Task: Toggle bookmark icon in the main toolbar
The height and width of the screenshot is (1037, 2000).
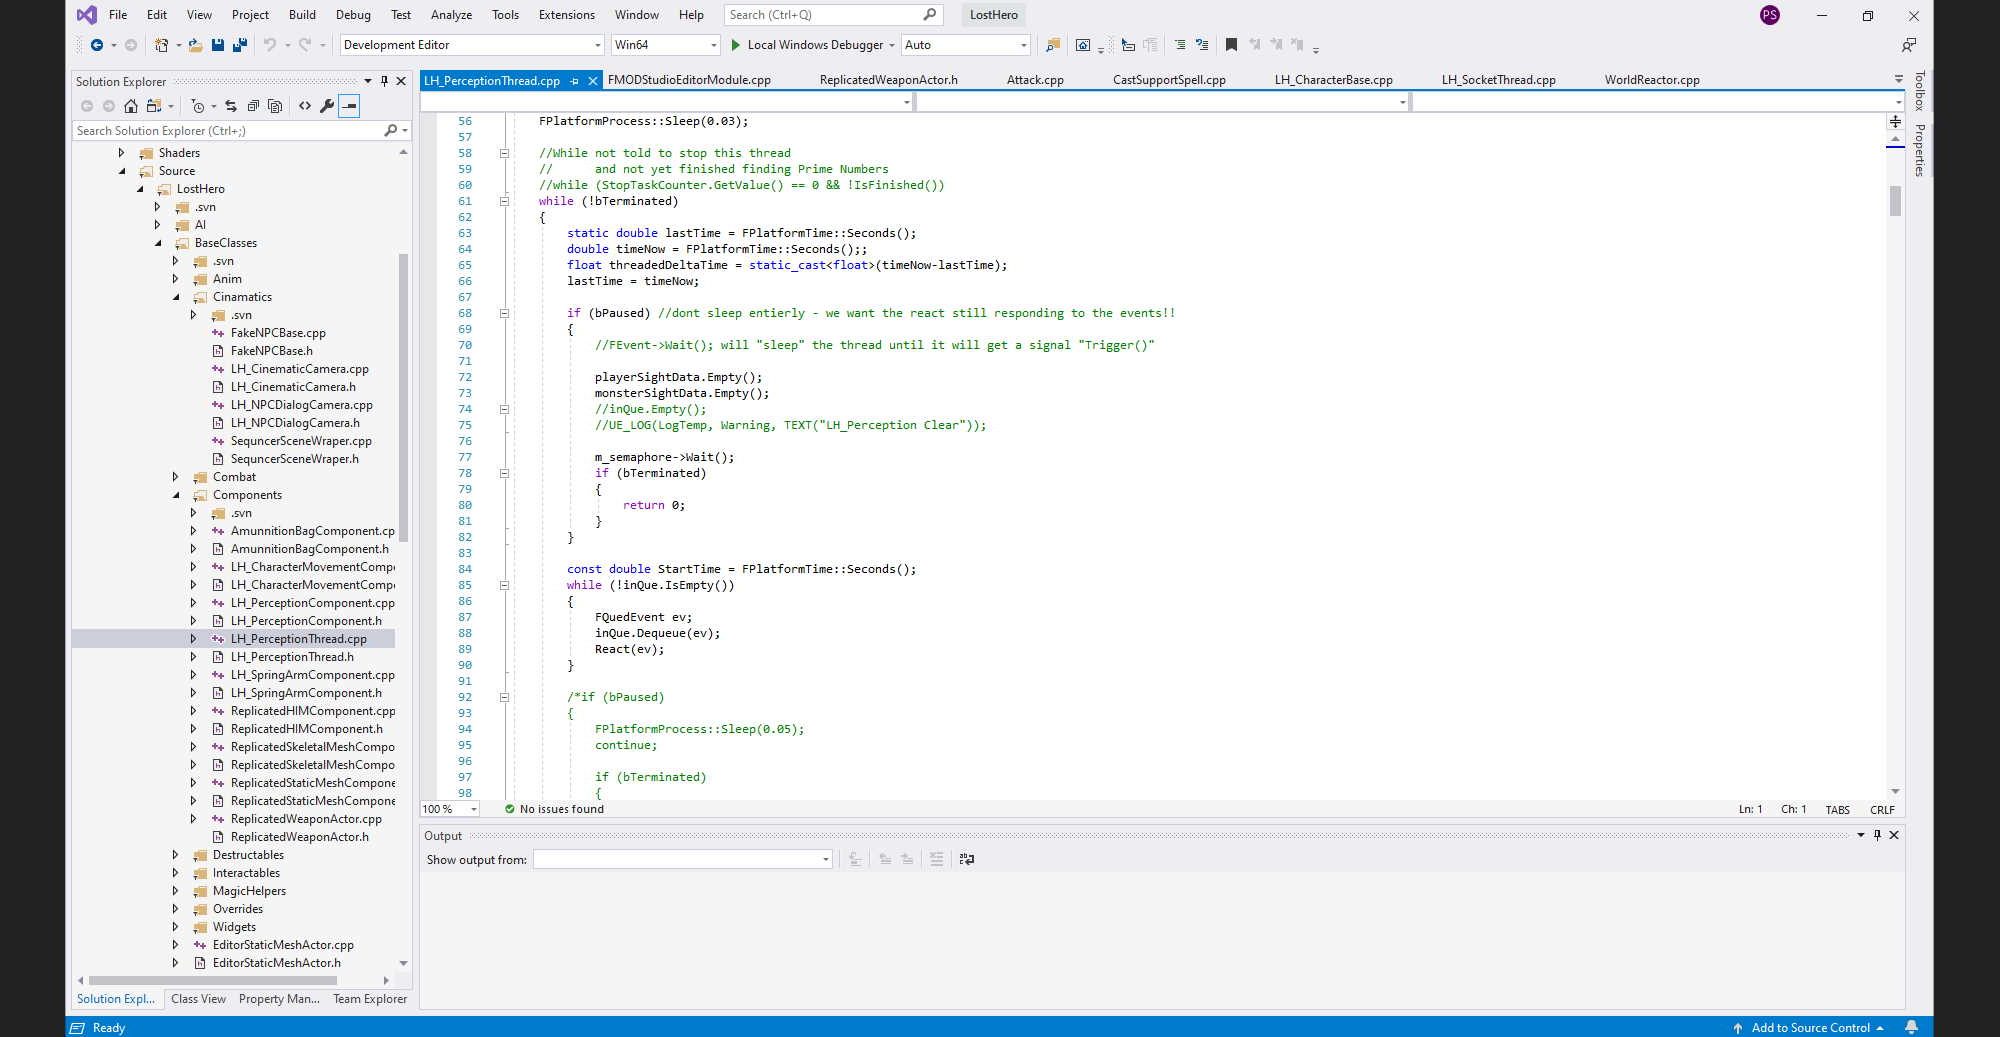Action: coord(1231,45)
